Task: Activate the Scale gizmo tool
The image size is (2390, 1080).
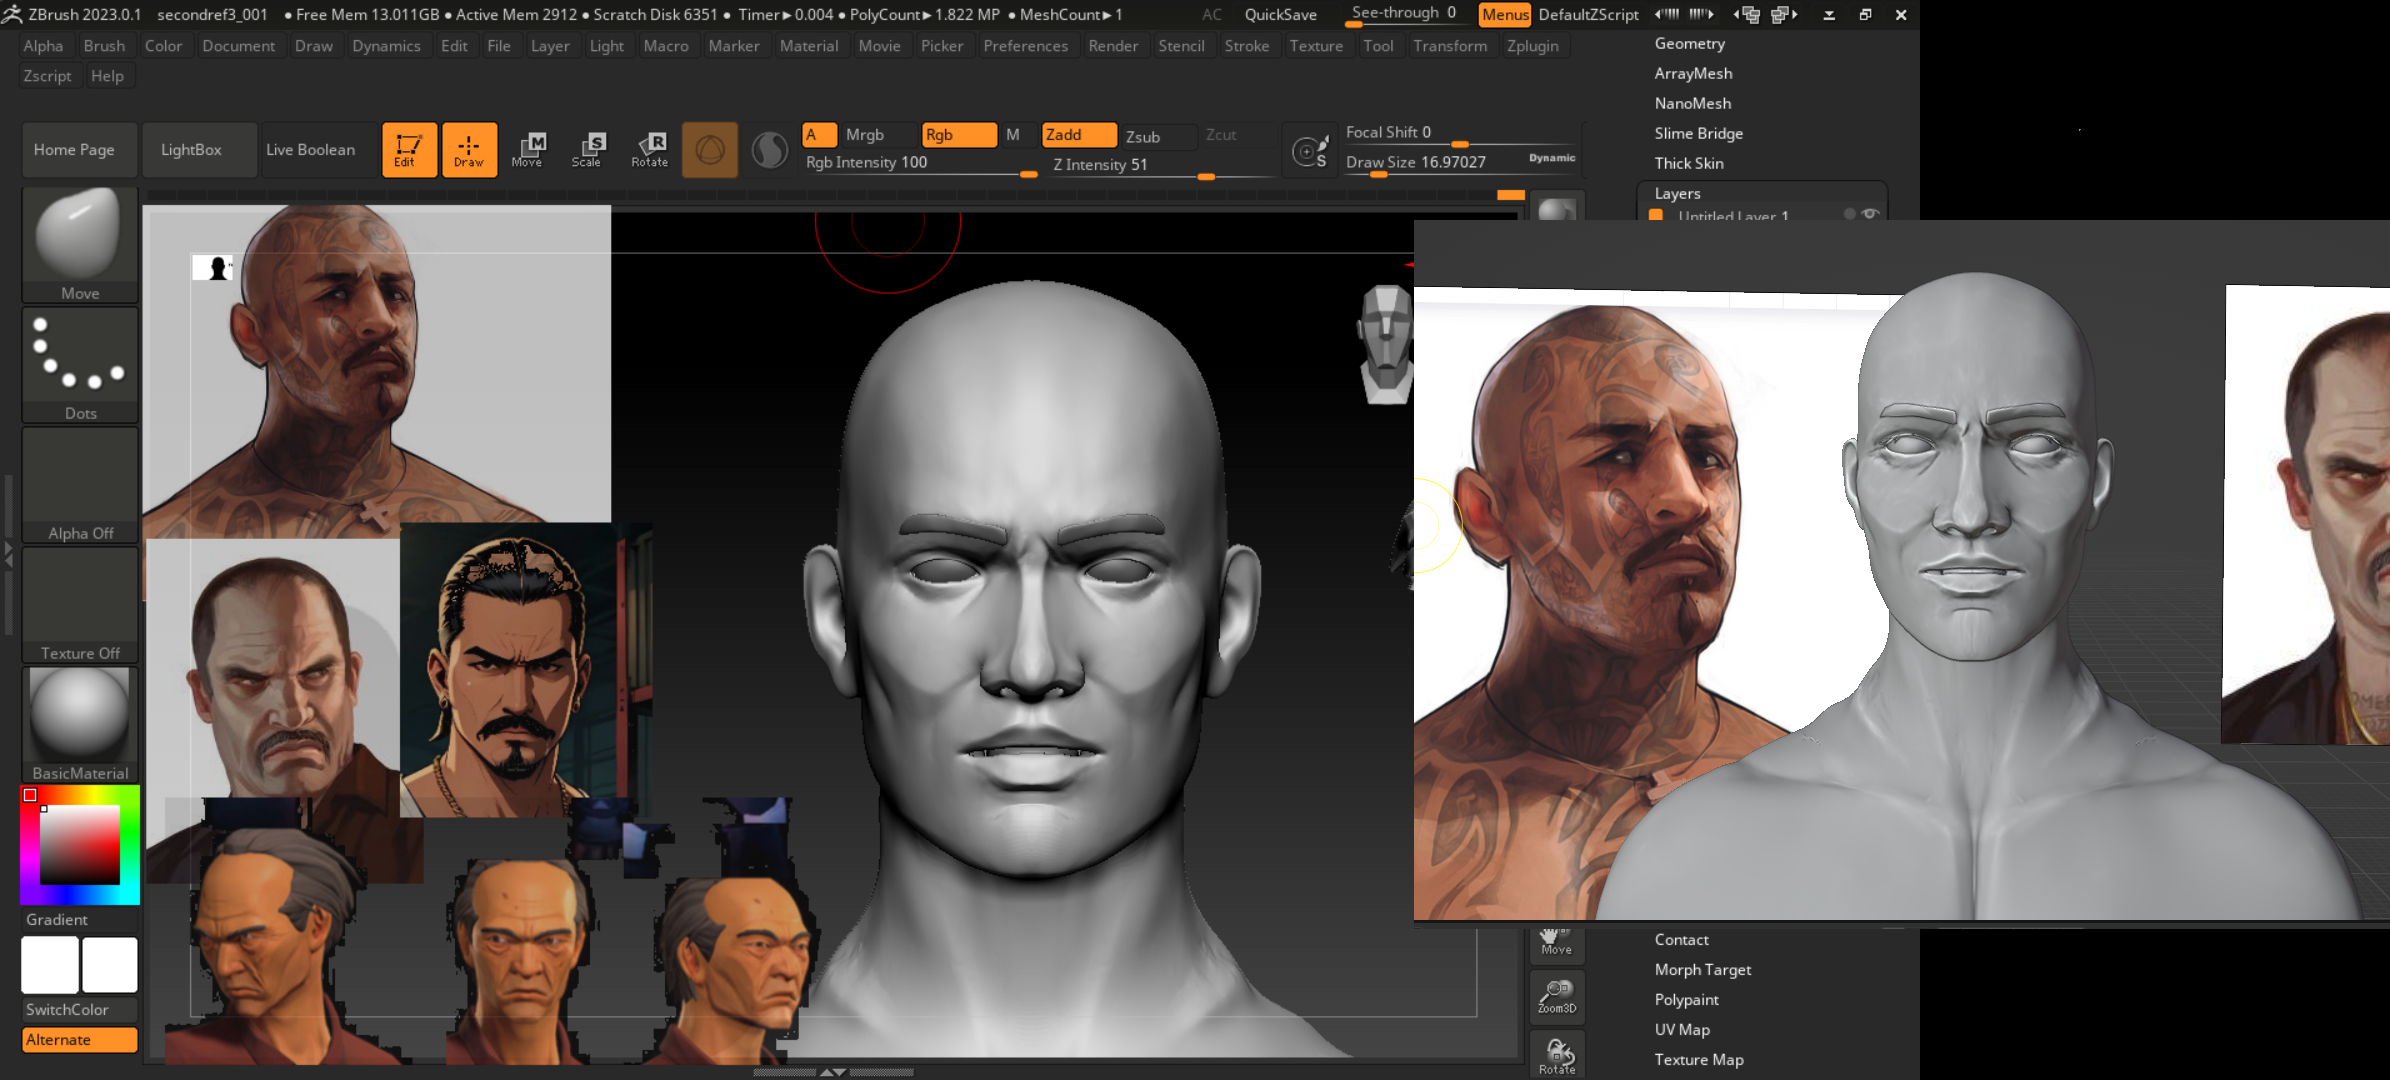Action: pos(587,149)
